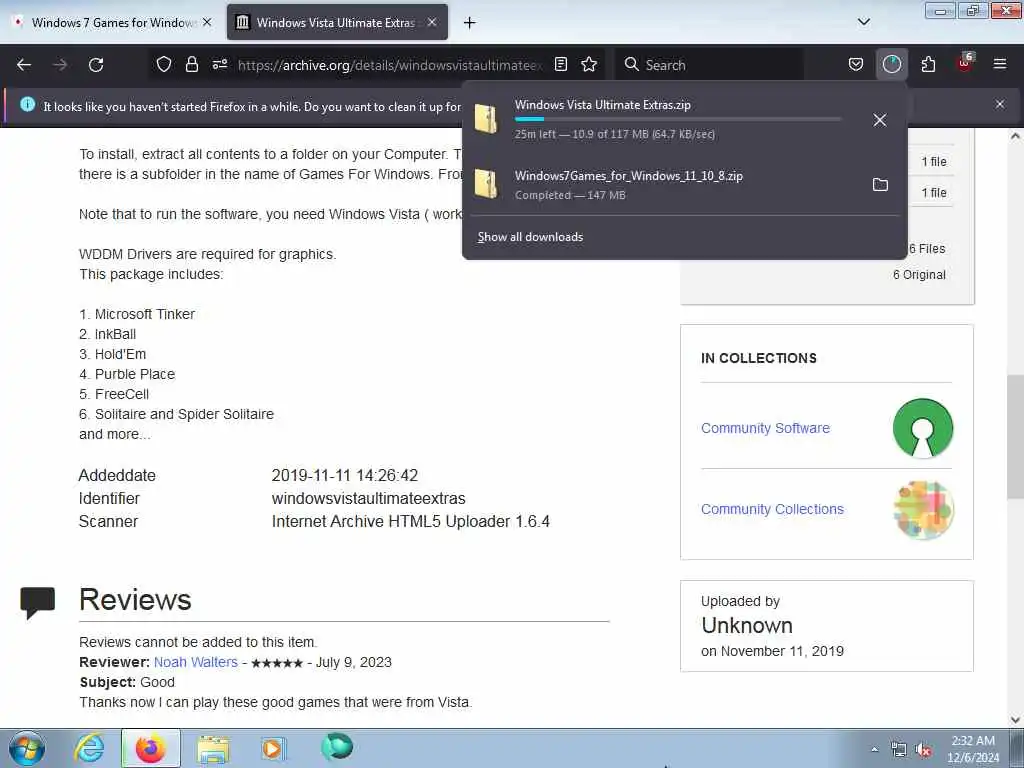Viewport: 1024px width, 768px height.
Task: Expand the list all tabs chevron
Action: click(x=863, y=22)
